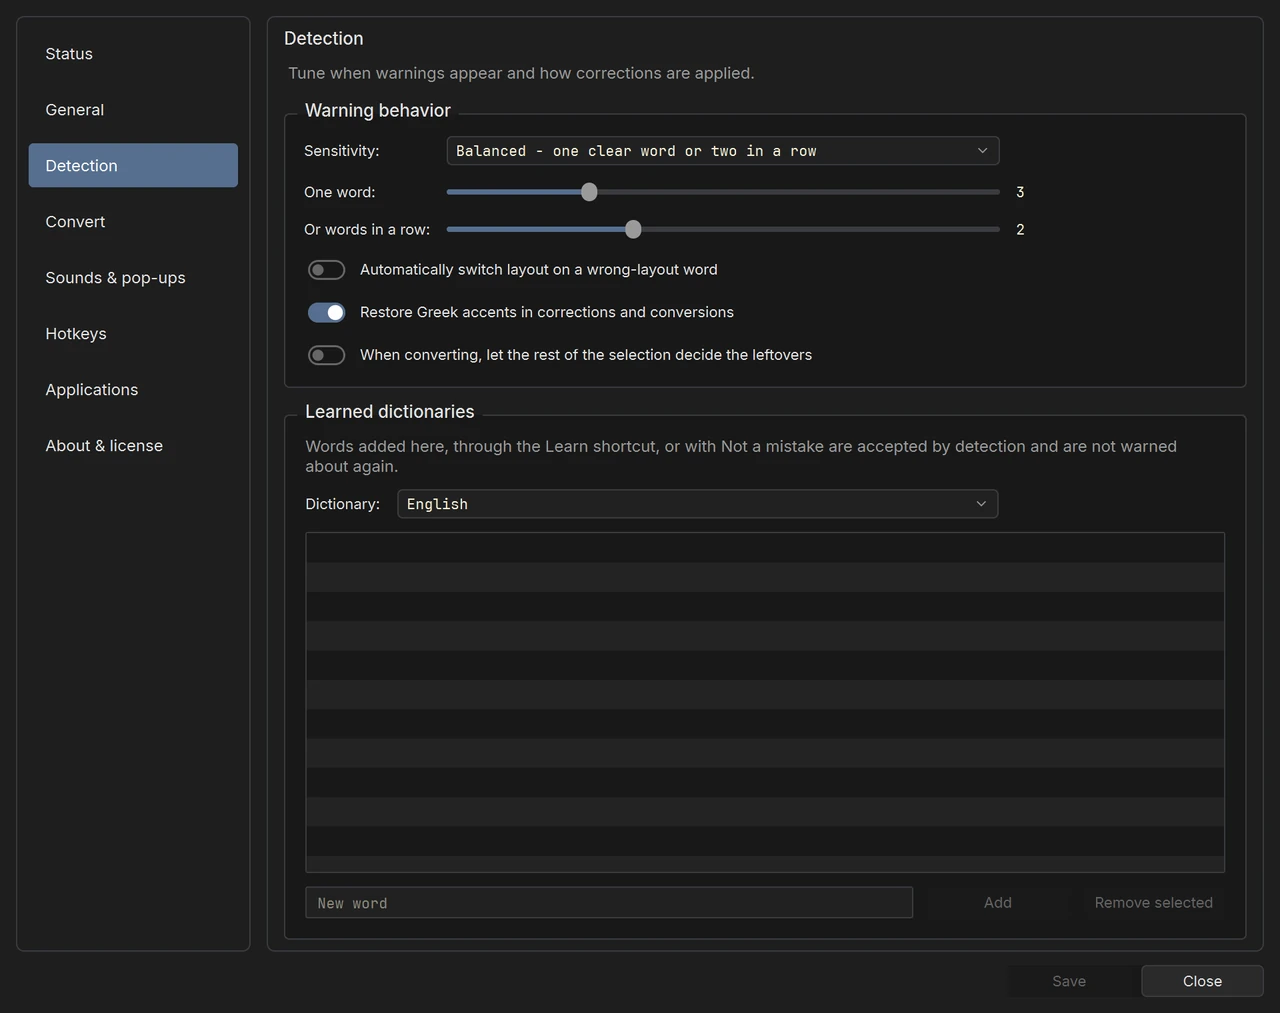Close the settings window
The image size is (1280, 1013).
pos(1202,982)
